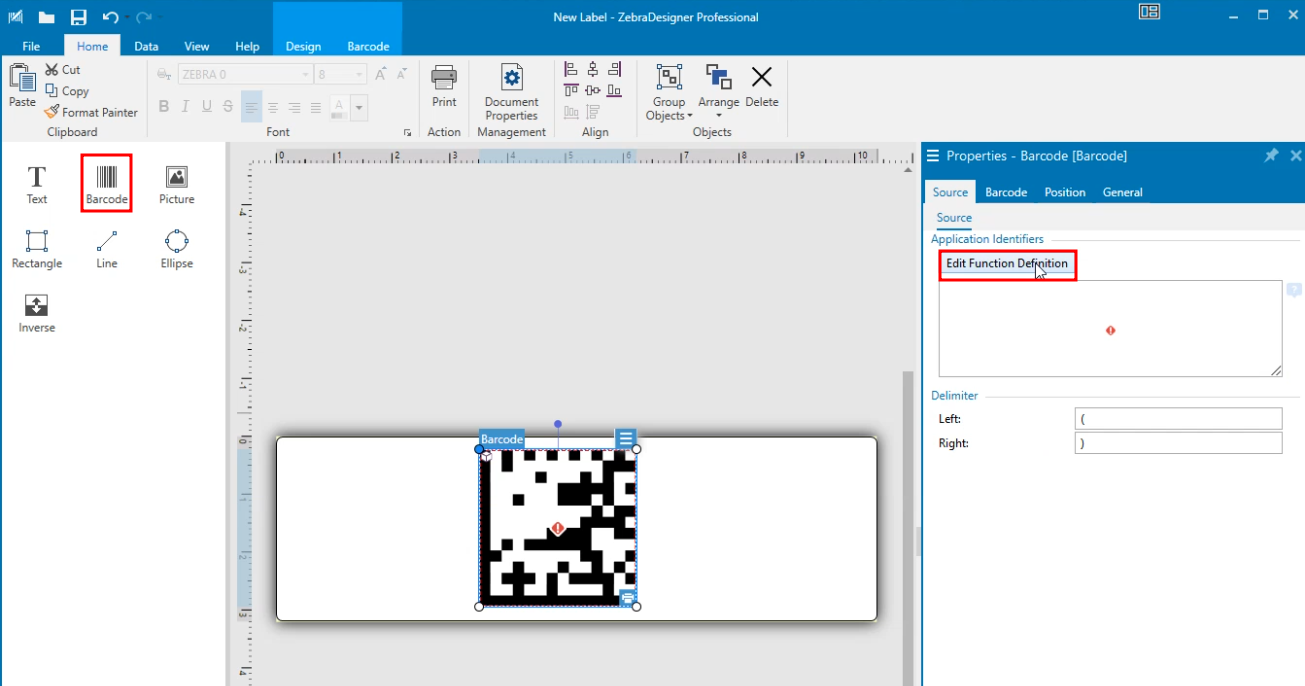Screen dimensions: 1305x686
Task: Choose the Picture tool
Action: [x=176, y=183]
